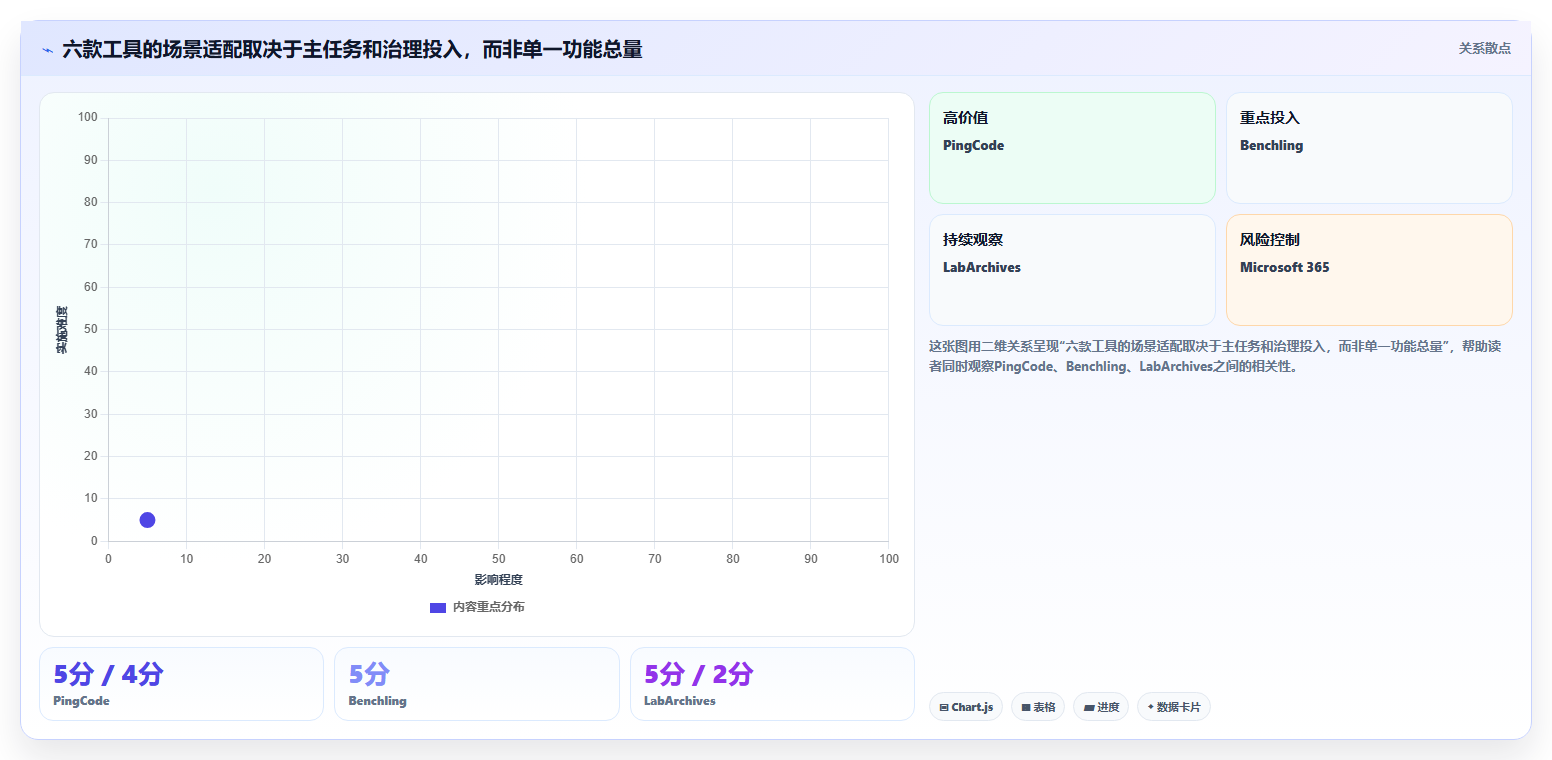Image resolution: width=1552 pixels, height=760 pixels.
Task: Click the Benchling 5分 stat card
Action: pyautogui.click(x=477, y=684)
